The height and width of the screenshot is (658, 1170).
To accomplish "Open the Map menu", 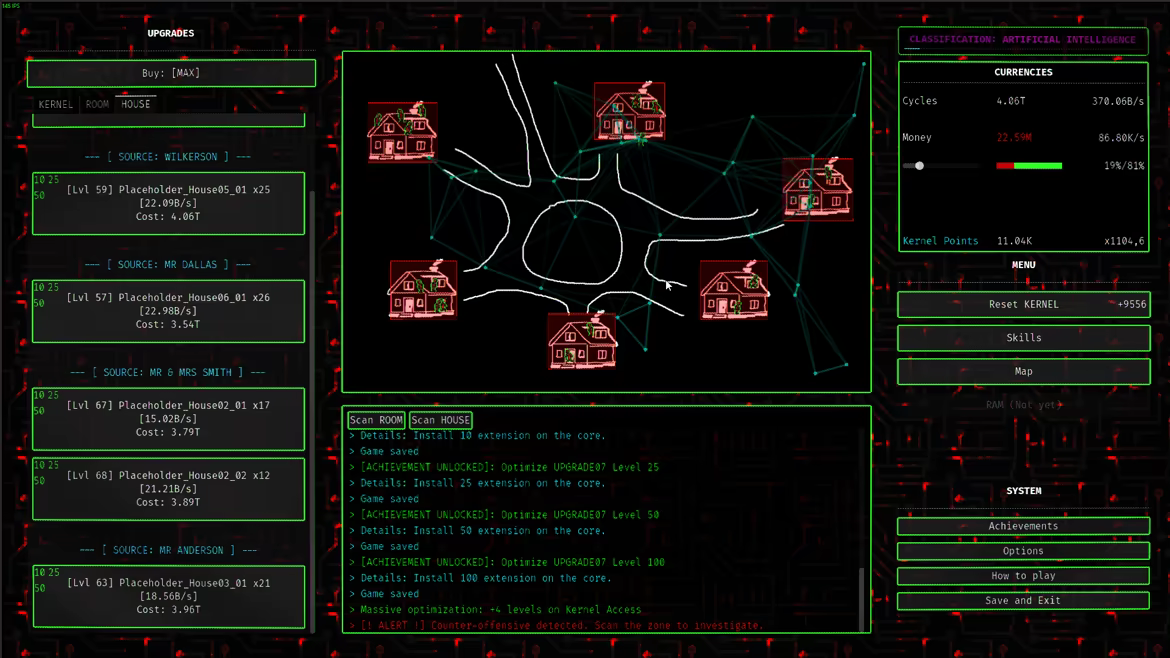I will coord(1024,372).
